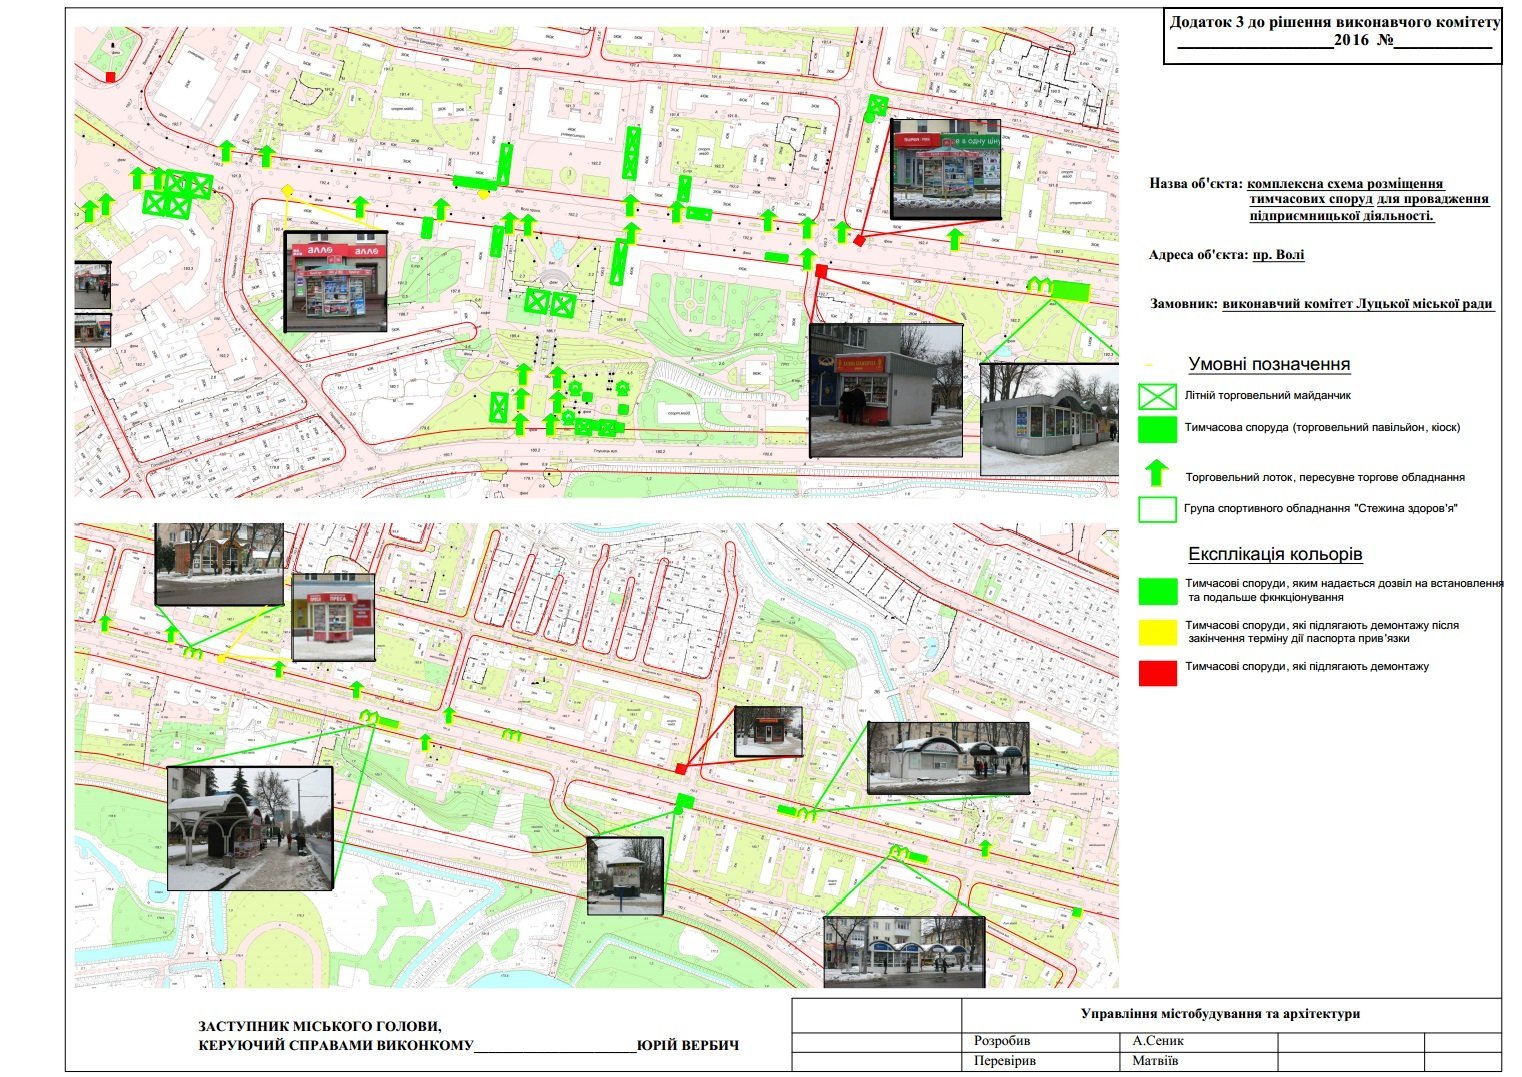Select the green rectangle temporary structure legend icon
The height and width of the screenshot is (1077, 1522).
tap(1157, 428)
